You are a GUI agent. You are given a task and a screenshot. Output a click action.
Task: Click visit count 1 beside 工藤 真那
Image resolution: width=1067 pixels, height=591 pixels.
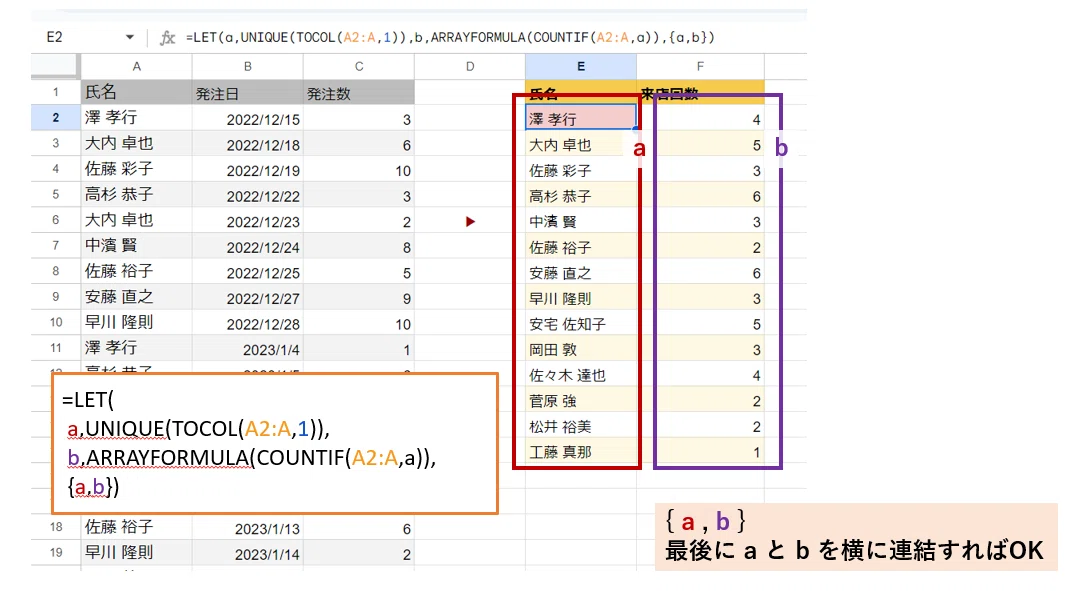(x=700, y=452)
